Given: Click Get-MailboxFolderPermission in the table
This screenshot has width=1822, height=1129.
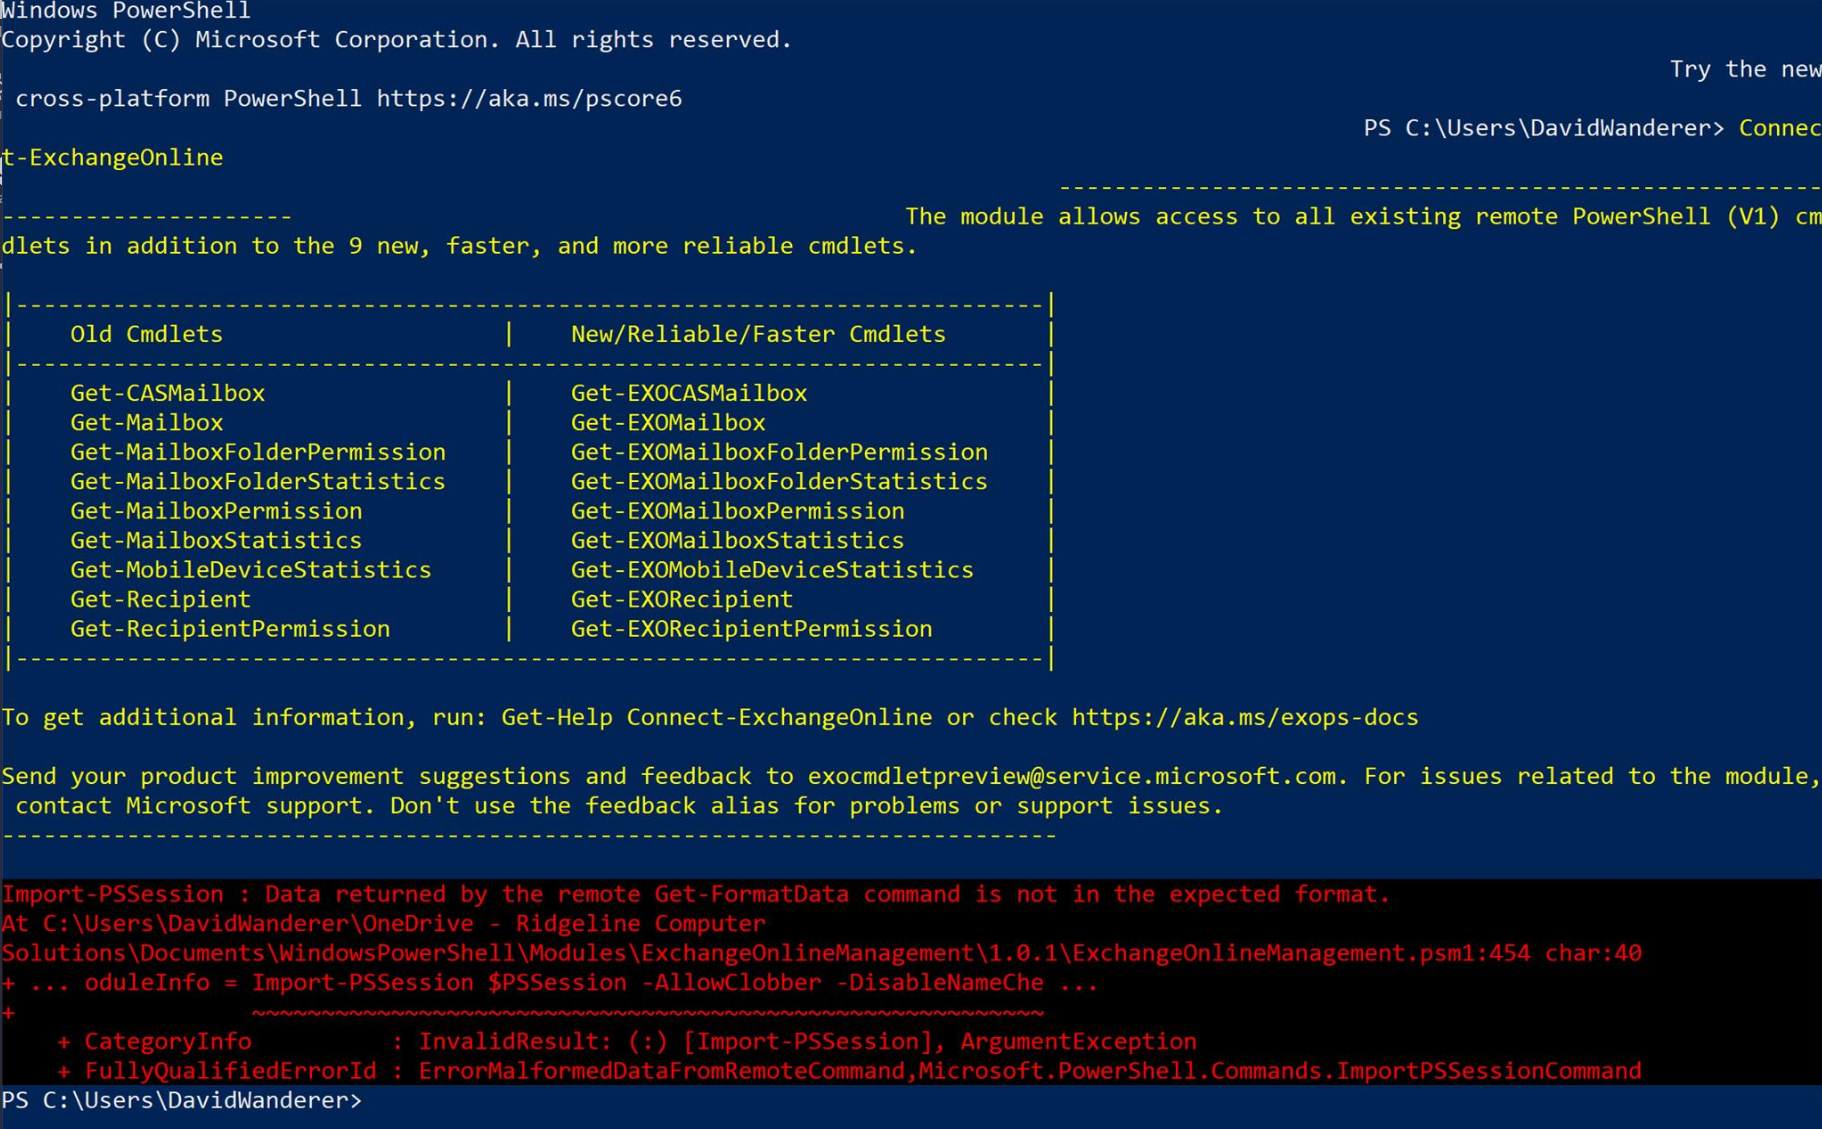Looking at the screenshot, I should pyautogui.click(x=257, y=453).
